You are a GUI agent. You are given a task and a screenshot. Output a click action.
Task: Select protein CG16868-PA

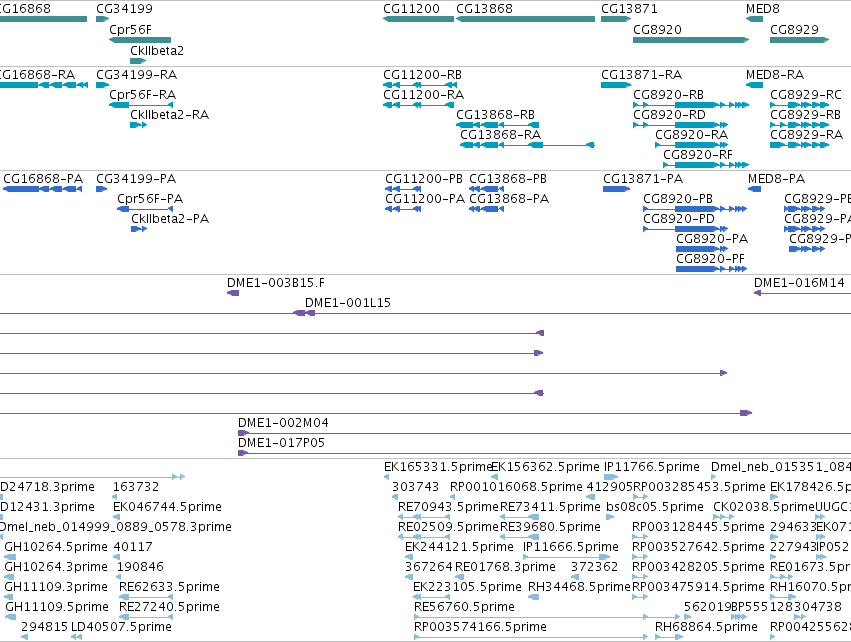42,189
